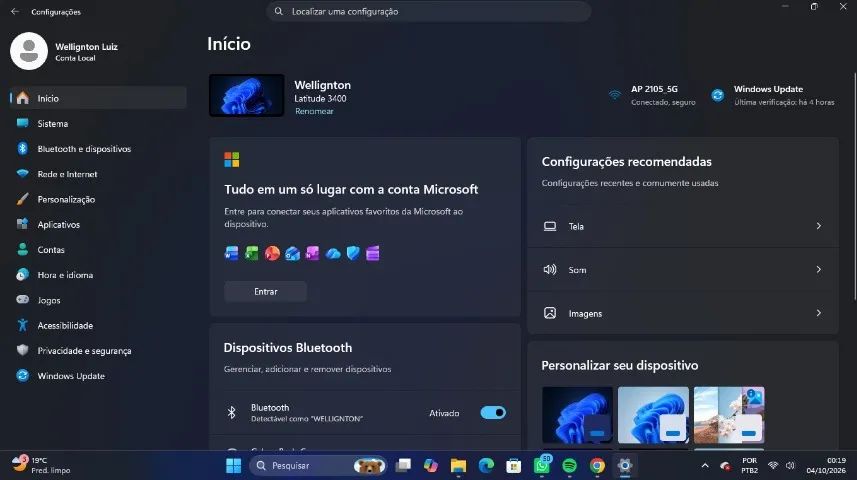Click the Localizar uma configuração search field
This screenshot has width=857, height=480.
point(428,11)
